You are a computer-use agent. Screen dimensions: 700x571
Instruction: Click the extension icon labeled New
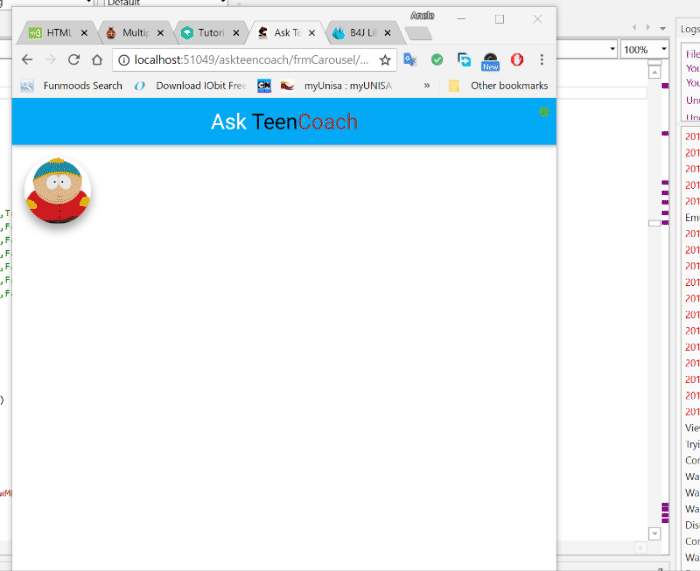(490, 61)
